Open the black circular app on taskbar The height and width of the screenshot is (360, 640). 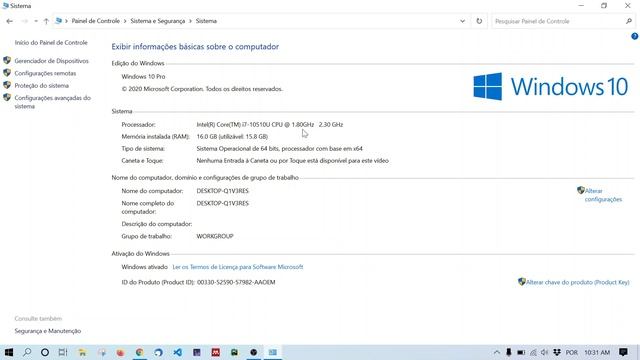click(253, 352)
